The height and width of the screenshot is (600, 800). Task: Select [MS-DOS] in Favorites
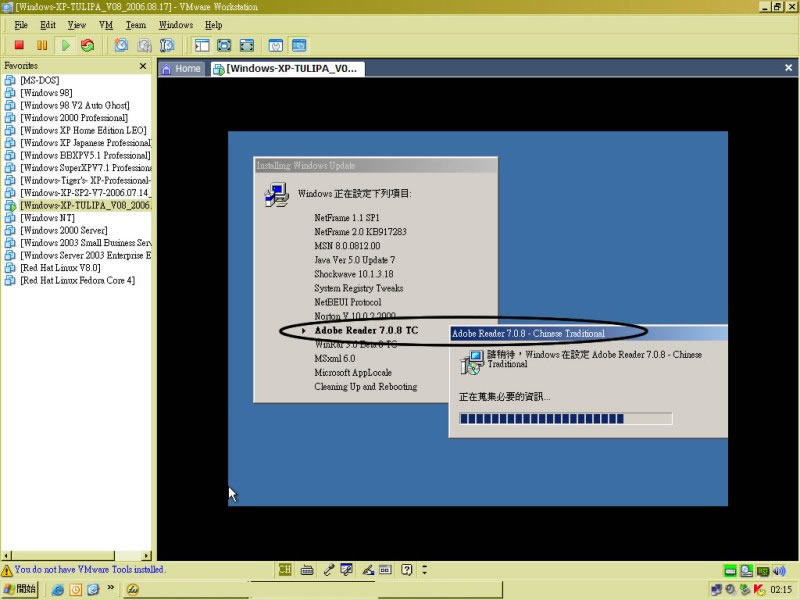[39, 80]
